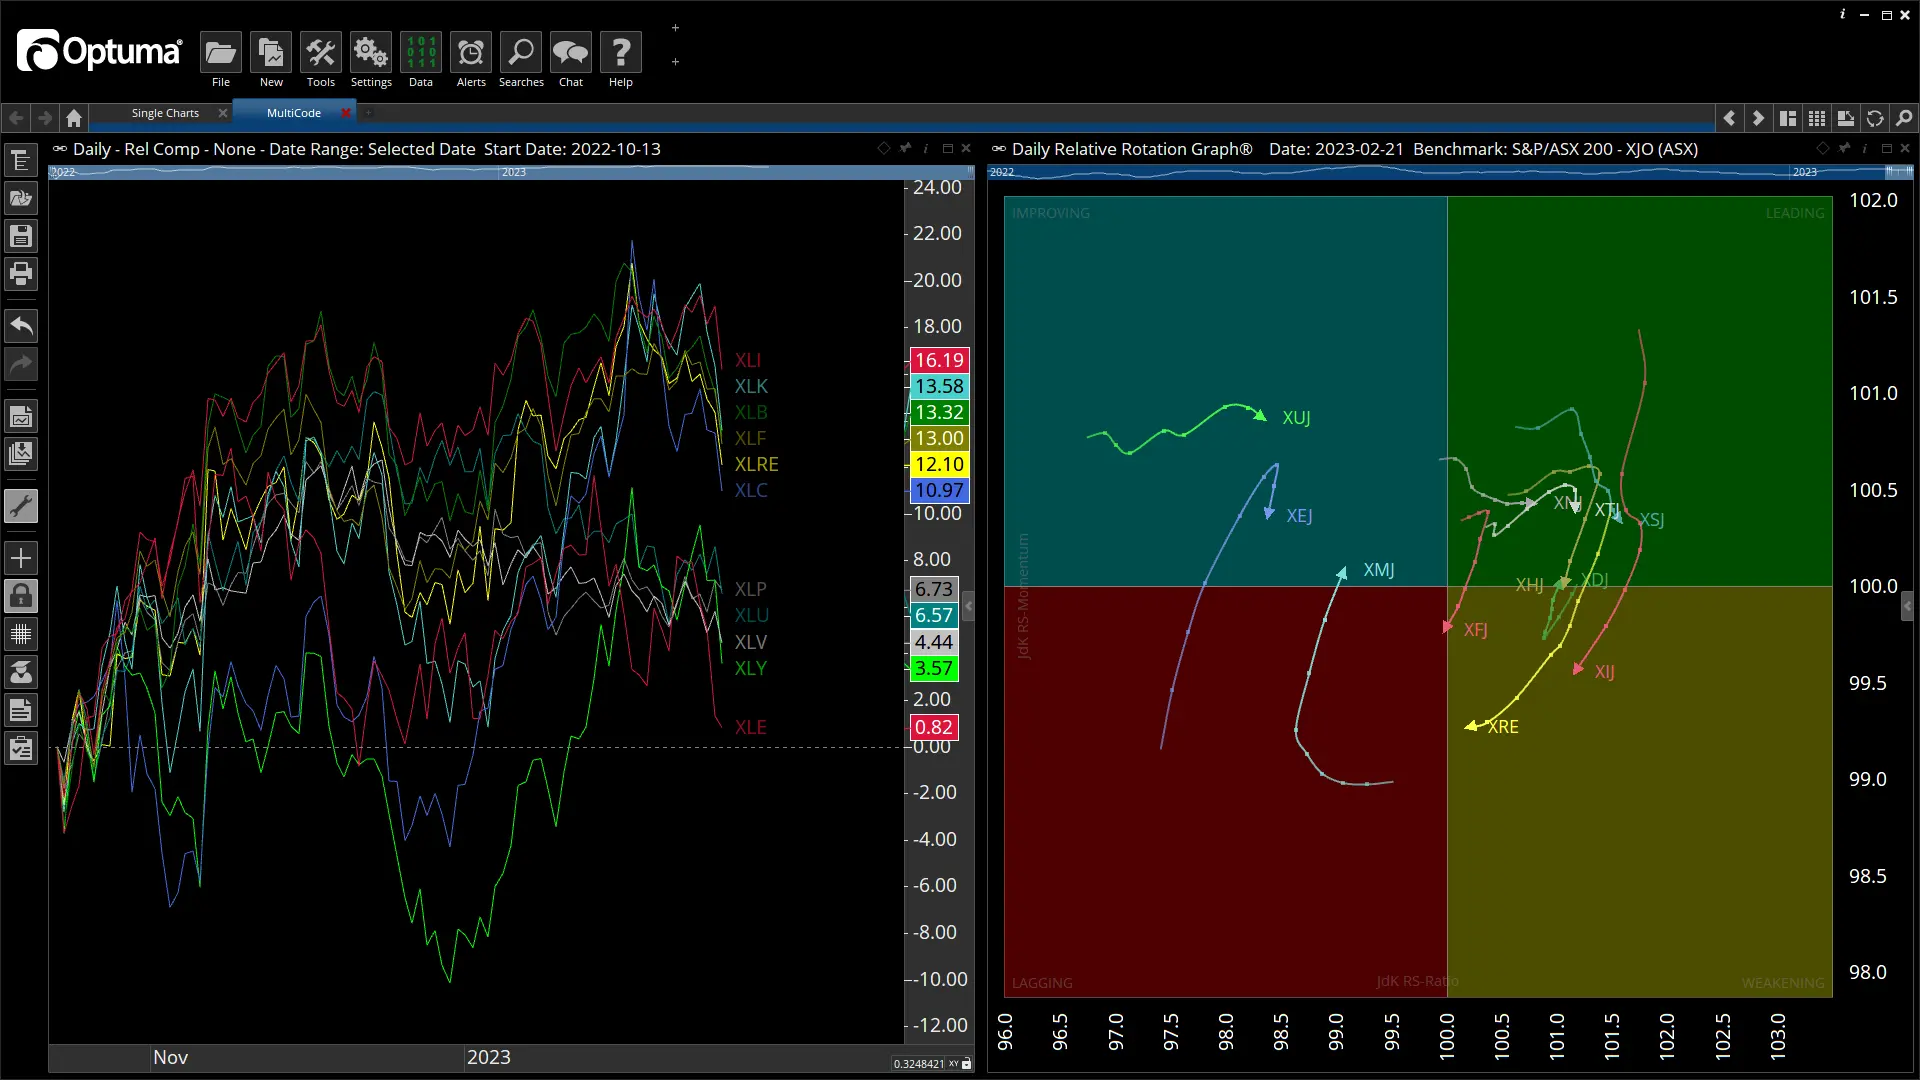Screen dimensions: 1920x1080
Task: Click the XLK legend label
Action: [751, 386]
